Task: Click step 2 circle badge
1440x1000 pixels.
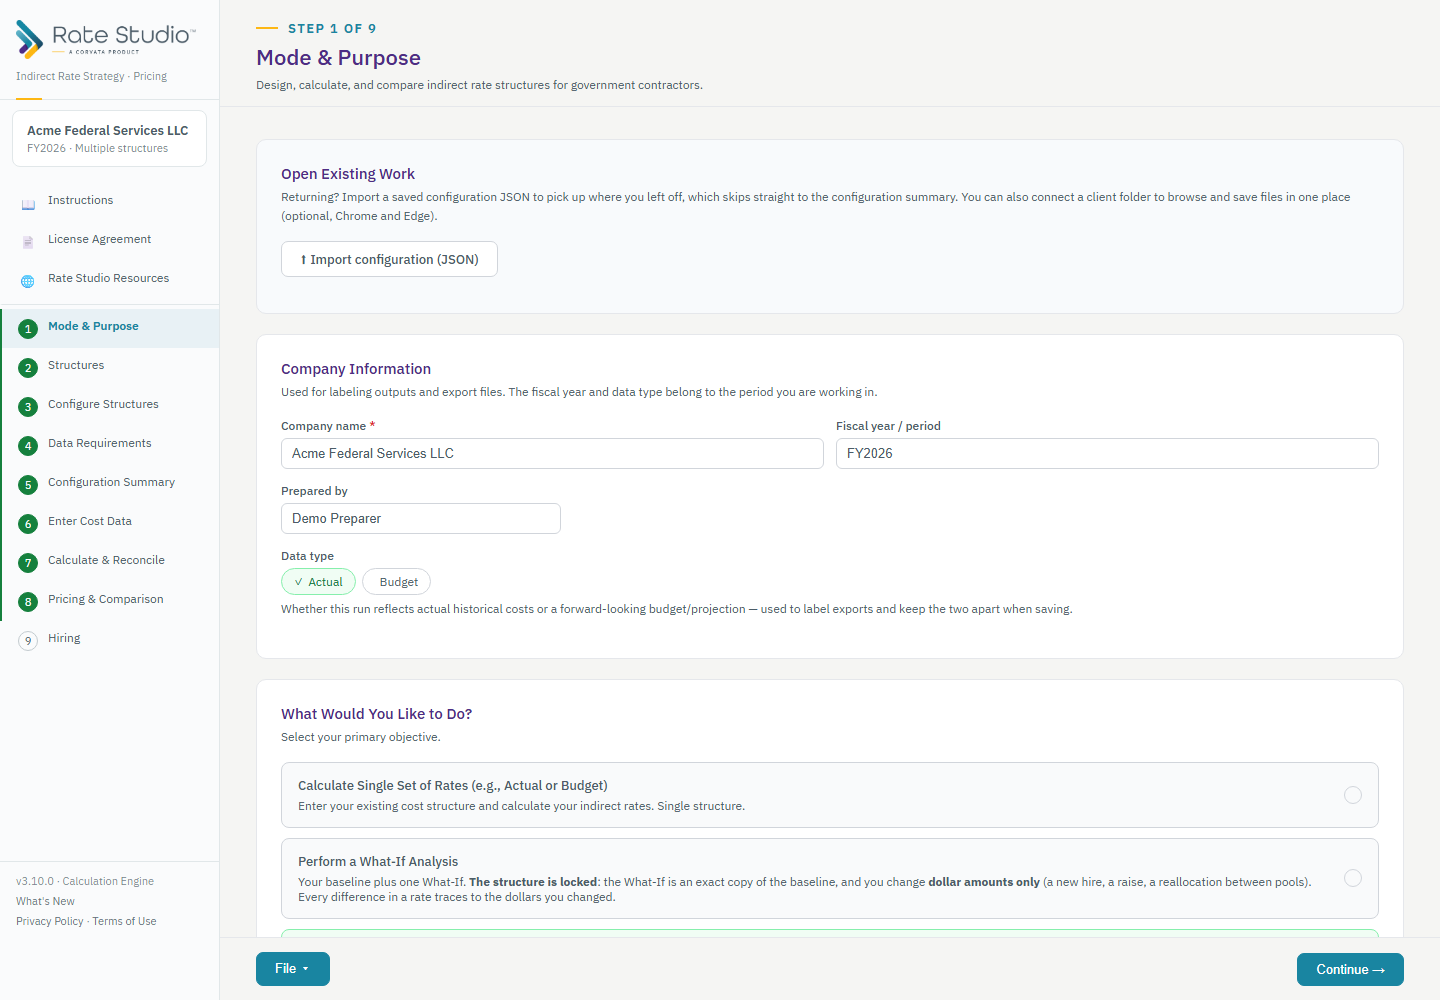Action: click(28, 368)
